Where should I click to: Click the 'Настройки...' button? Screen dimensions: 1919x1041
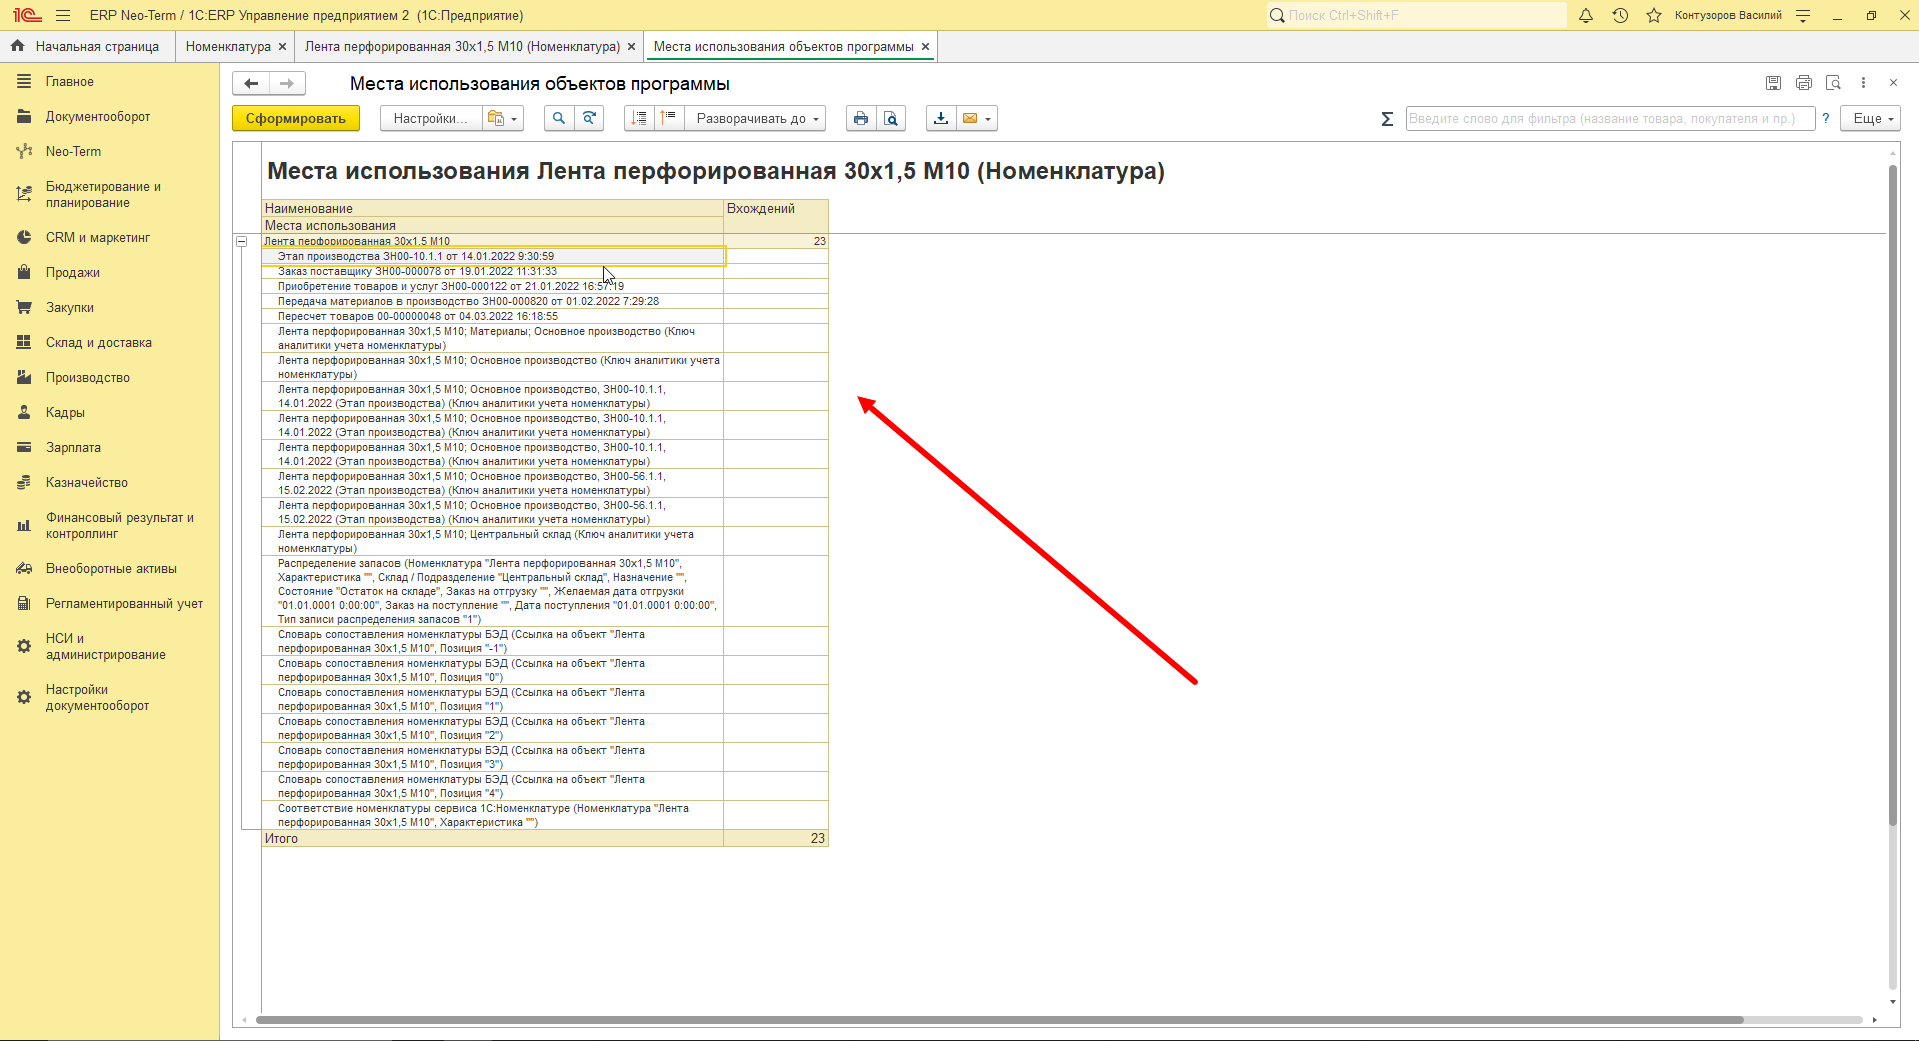(x=431, y=119)
